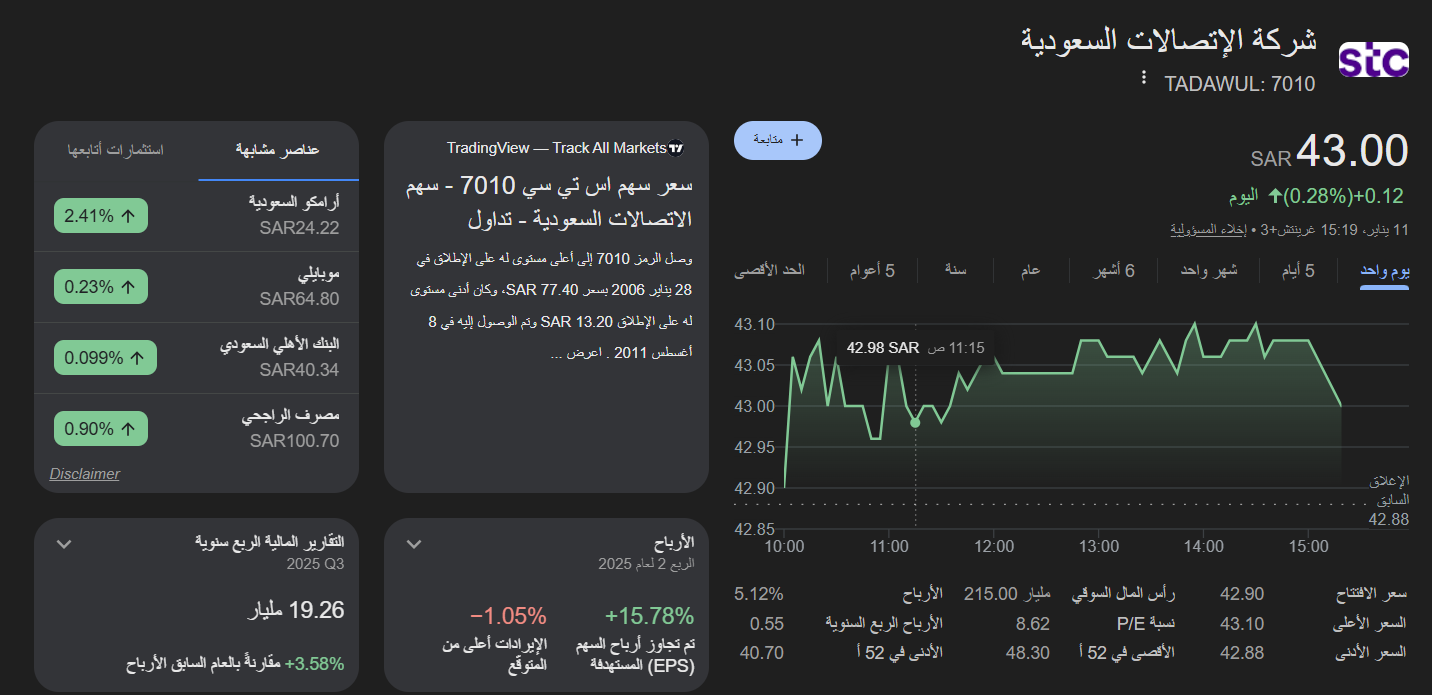This screenshot has height=695, width=1432.
Task: Select the 11:15 data point on the chart
Action: (x=914, y=422)
